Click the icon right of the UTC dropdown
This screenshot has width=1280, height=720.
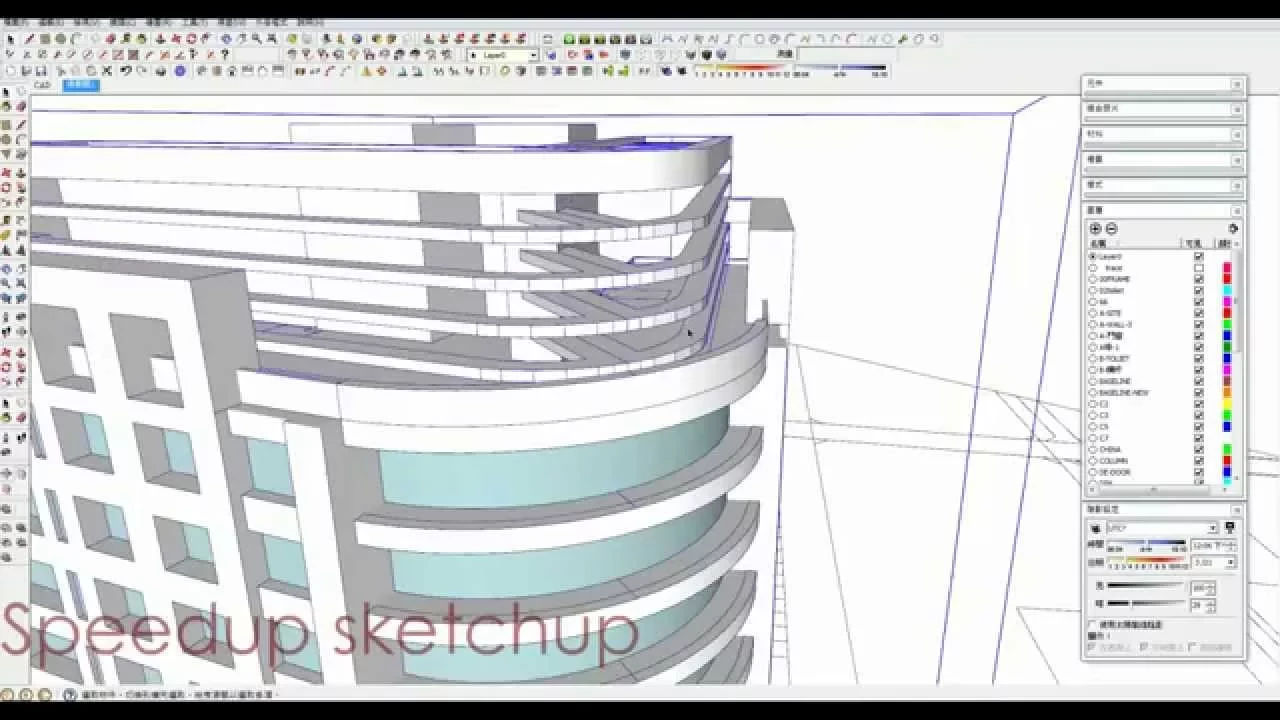pos(1230,528)
